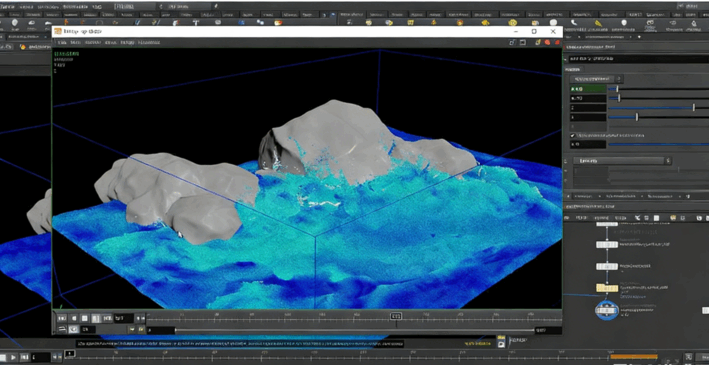Image resolution: width=709 pixels, height=365 pixels.
Task: Click the pencil icon in top bar
Action: (x=216, y=6)
